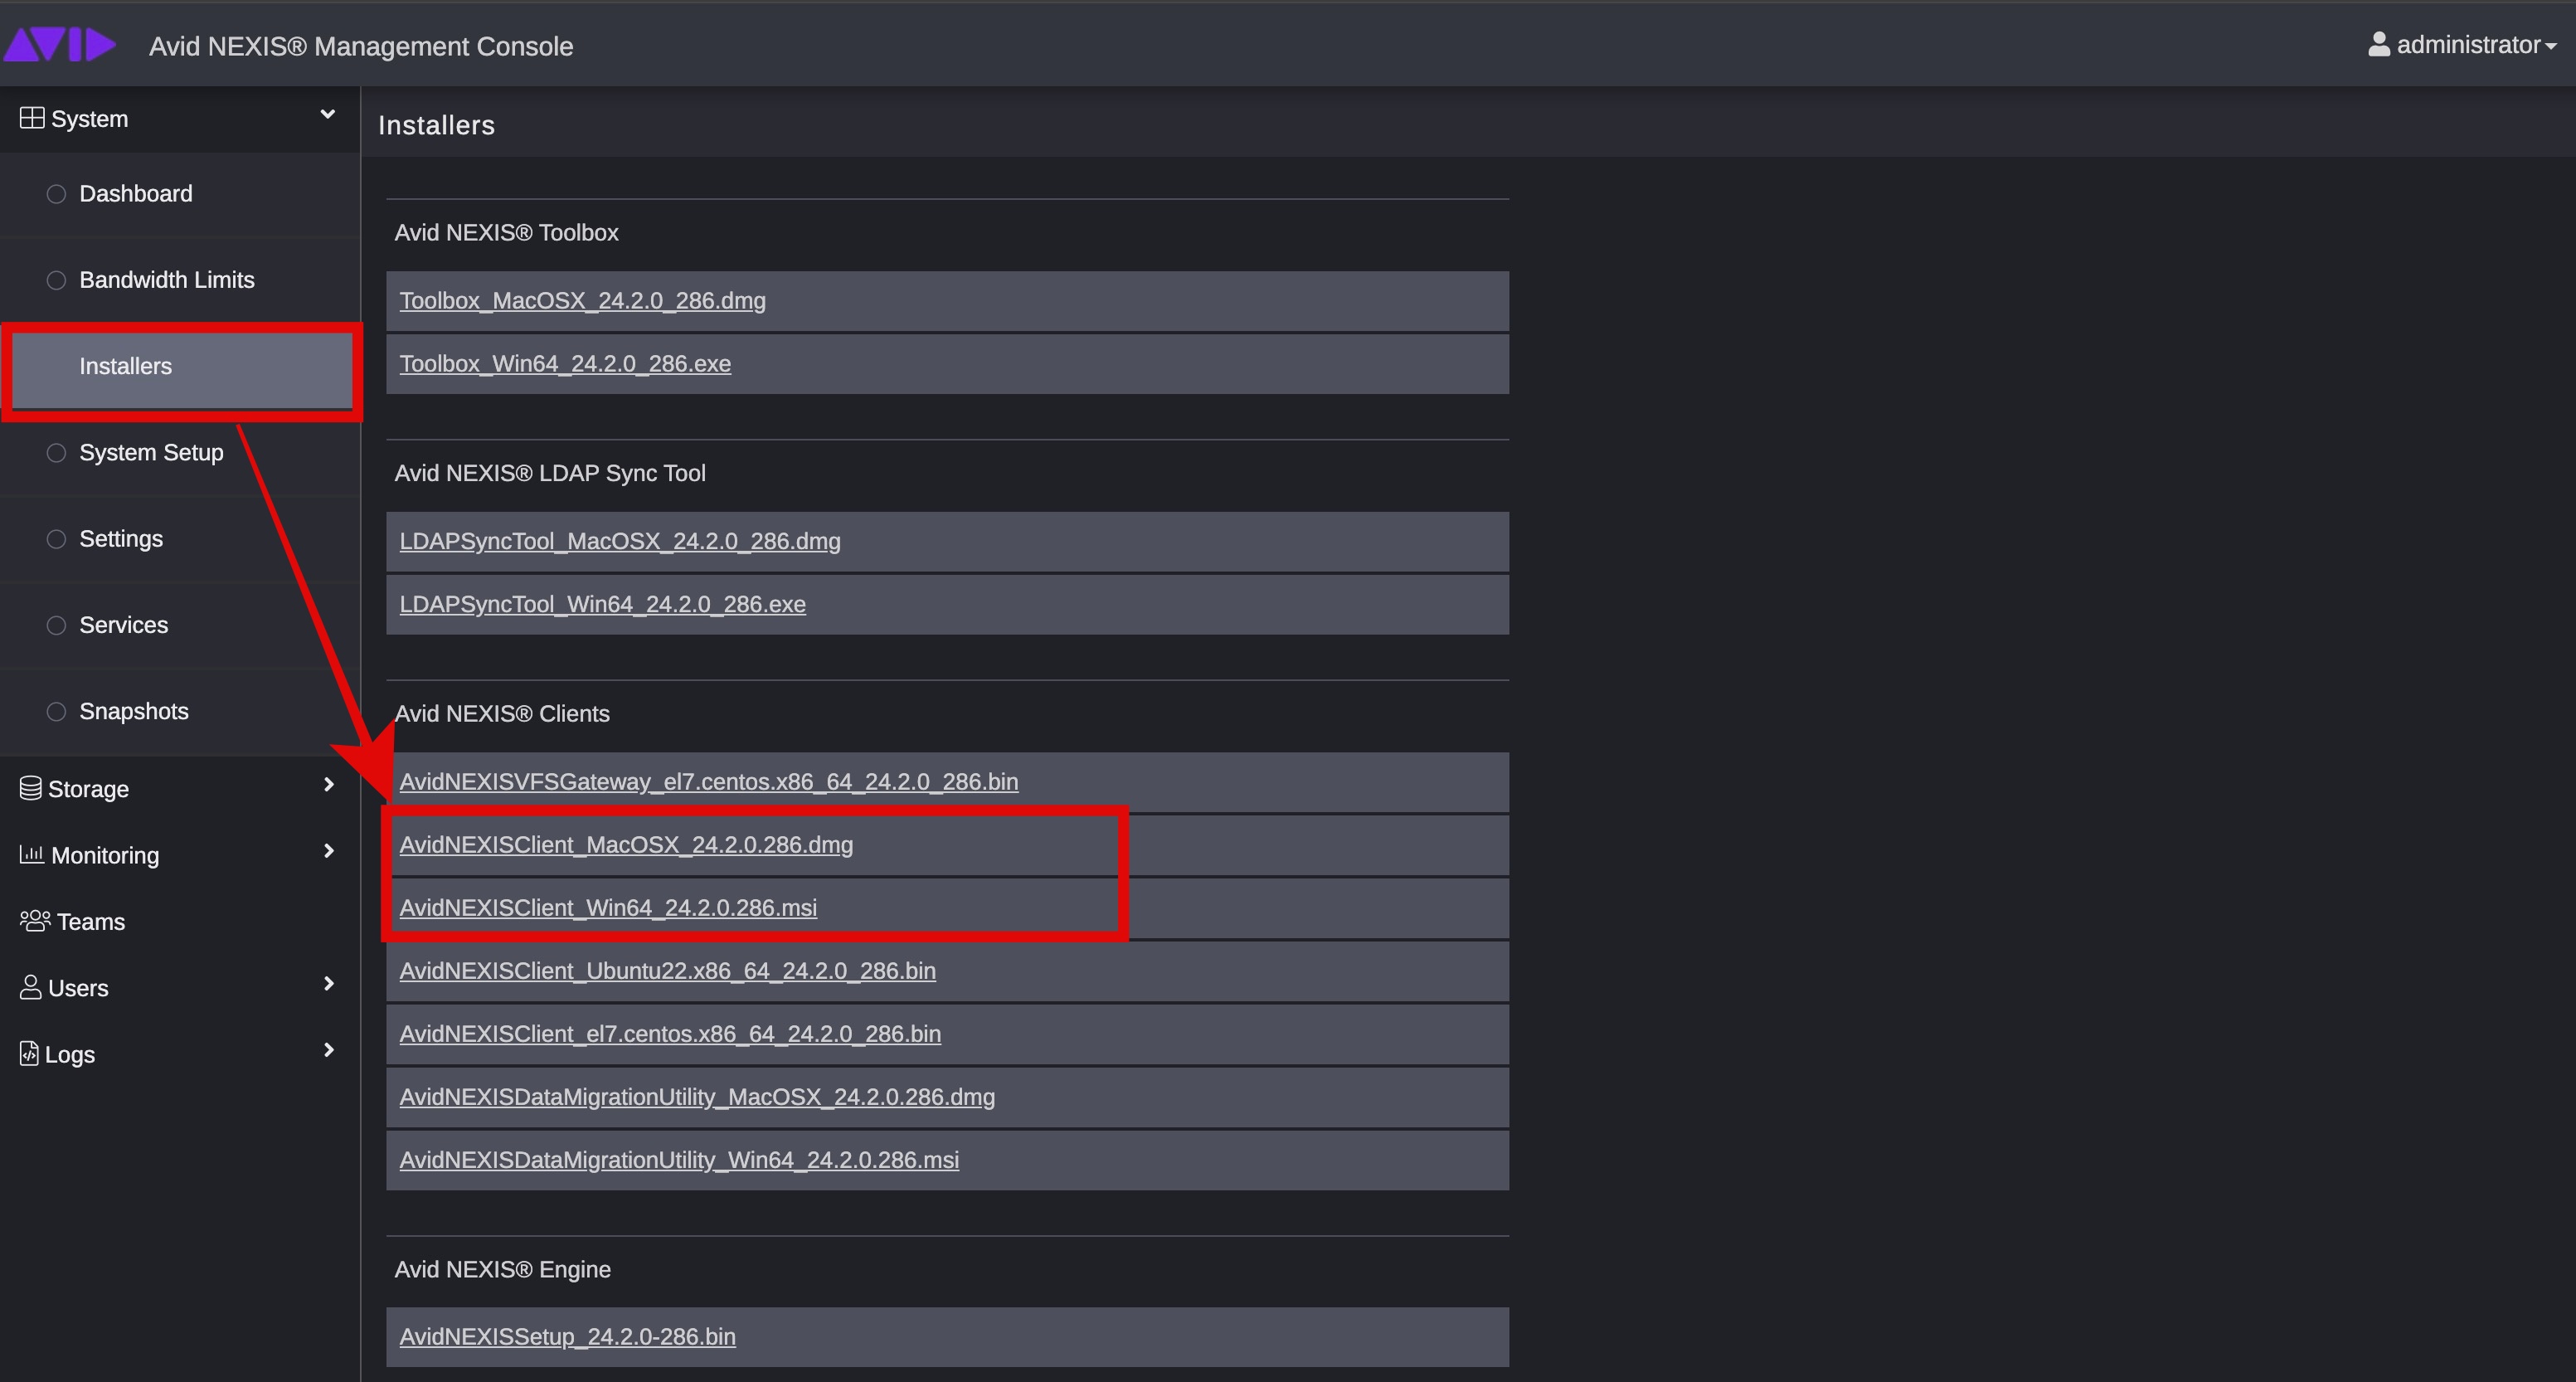2576x1382 pixels.
Task: Select the Services radio circle
Action: click(x=56, y=624)
